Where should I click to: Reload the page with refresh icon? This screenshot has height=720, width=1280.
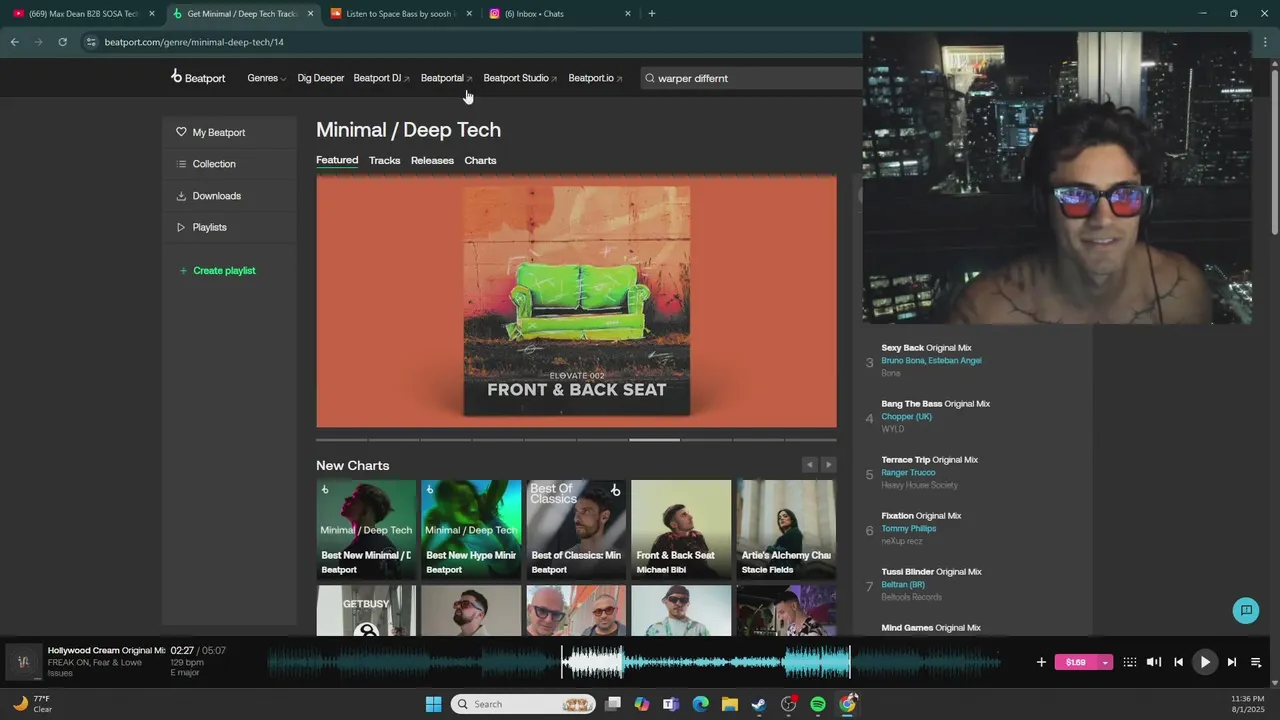(62, 42)
